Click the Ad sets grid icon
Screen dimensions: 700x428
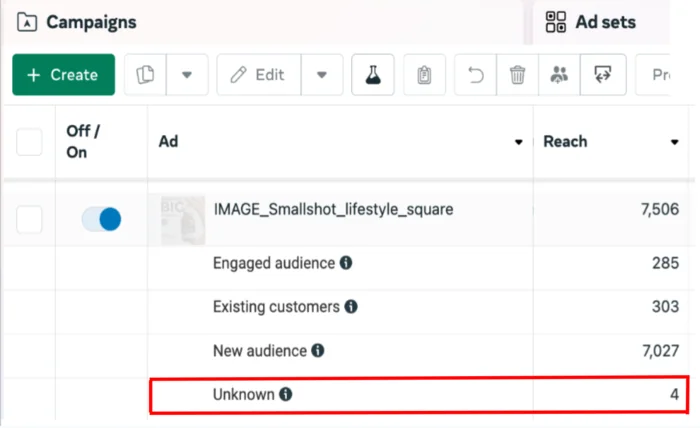point(556,22)
